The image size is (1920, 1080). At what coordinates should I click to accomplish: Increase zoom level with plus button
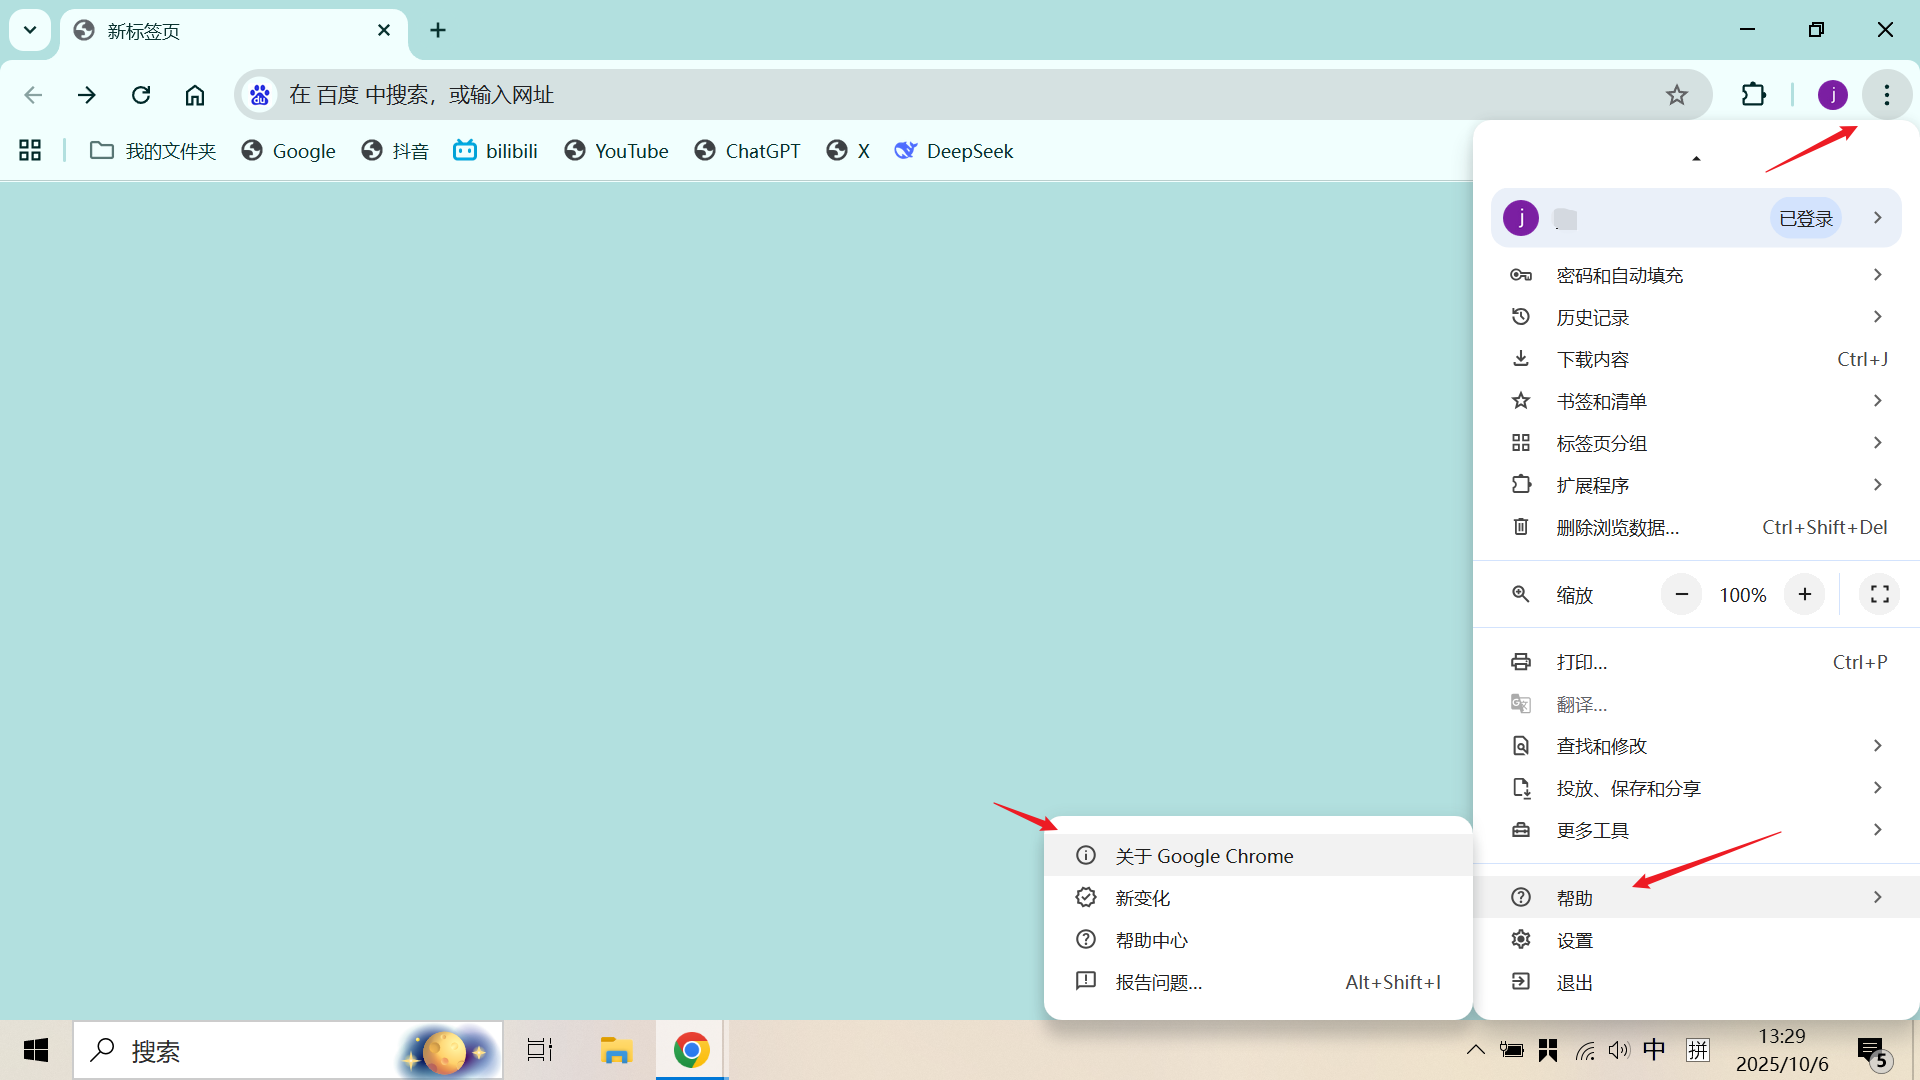1805,595
